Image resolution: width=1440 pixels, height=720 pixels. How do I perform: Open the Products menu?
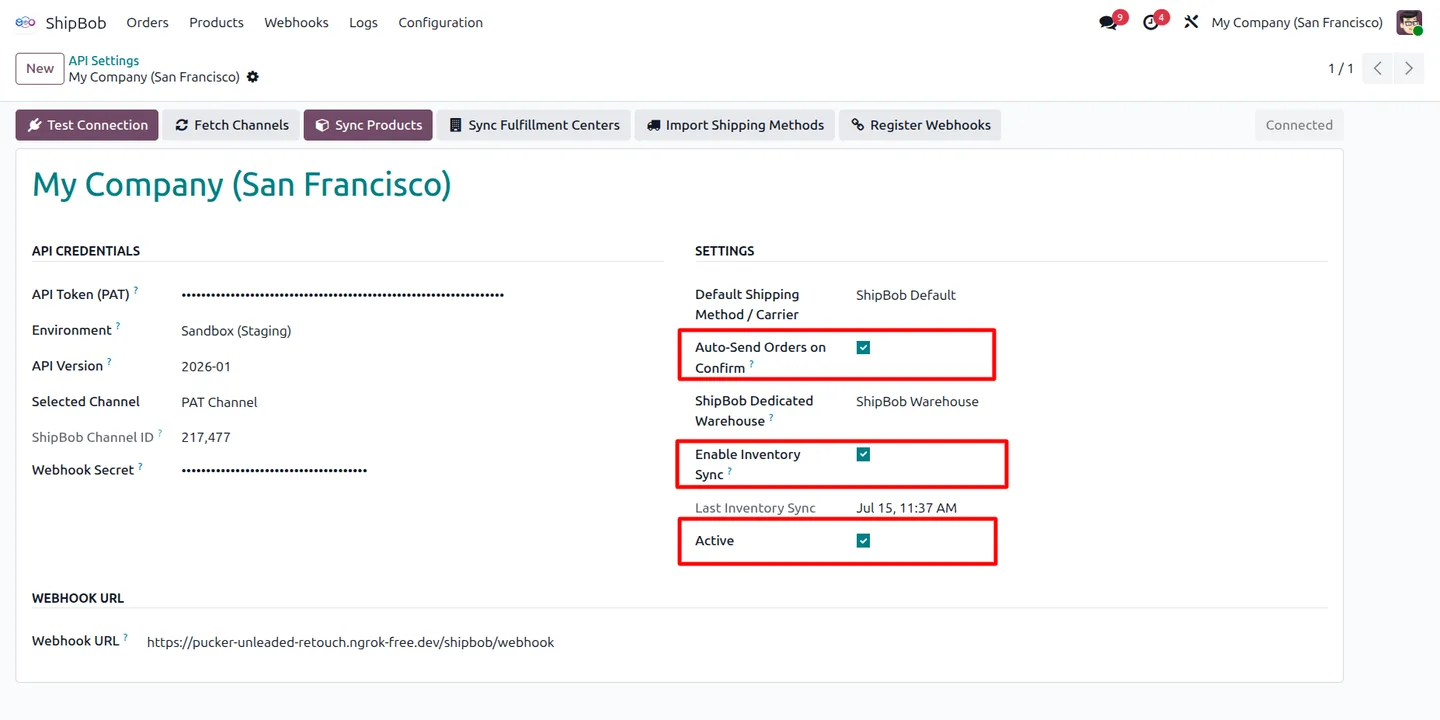tap(216, 22)
